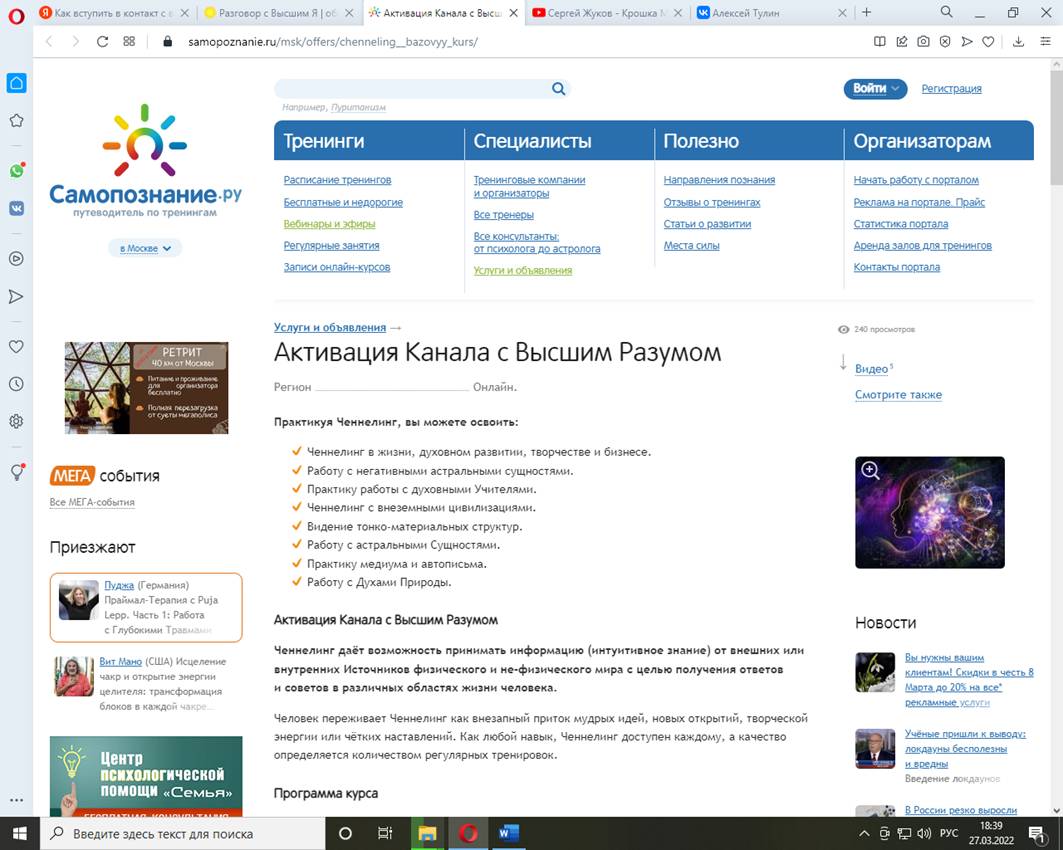The width and height of the screenshot is (1063, 850).
Task: Expand the "в Москве" city selector
Action: click(x=146, y=248)
